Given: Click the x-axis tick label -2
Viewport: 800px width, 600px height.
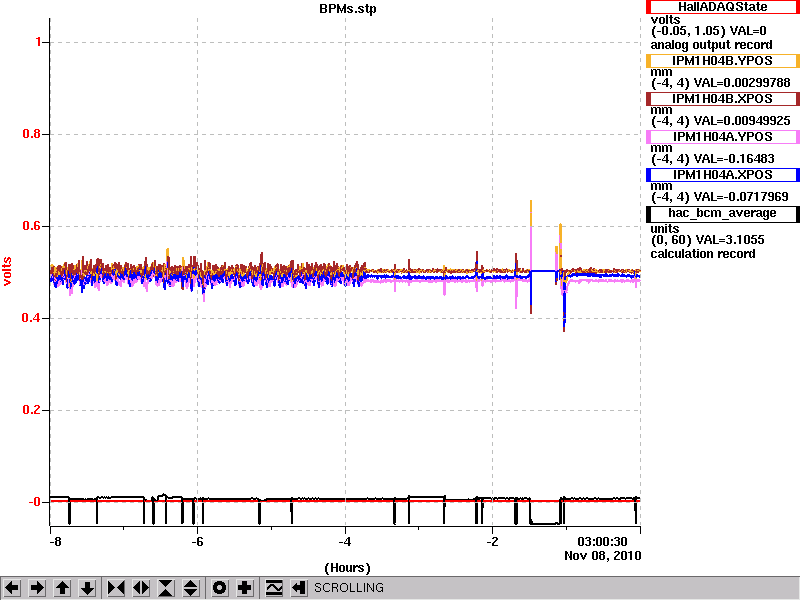Looking at the screenshot, I should (x=492, y=542).
